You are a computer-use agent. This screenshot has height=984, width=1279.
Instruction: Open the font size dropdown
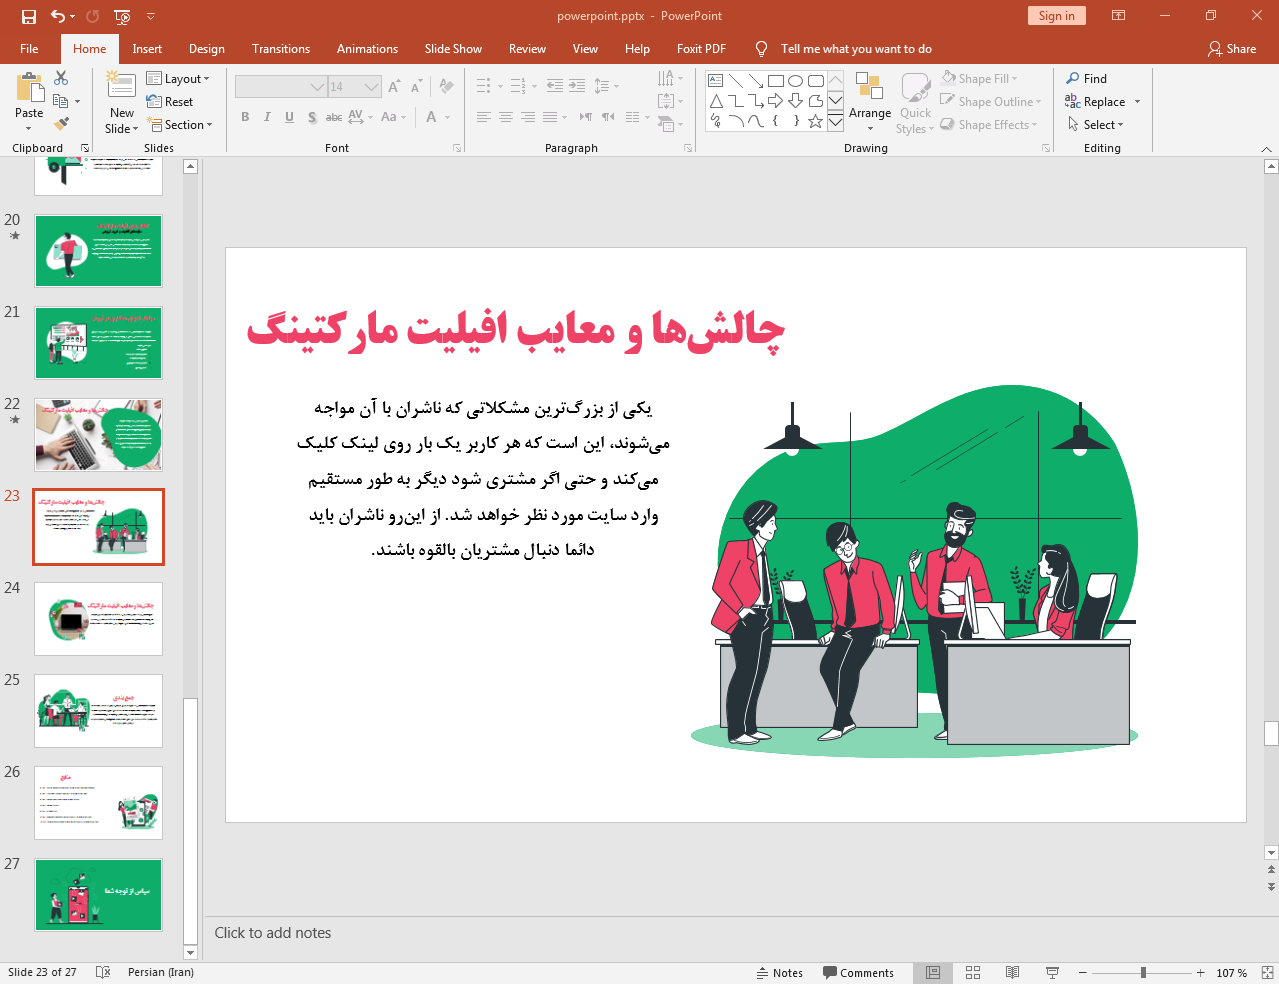(371, 87)
